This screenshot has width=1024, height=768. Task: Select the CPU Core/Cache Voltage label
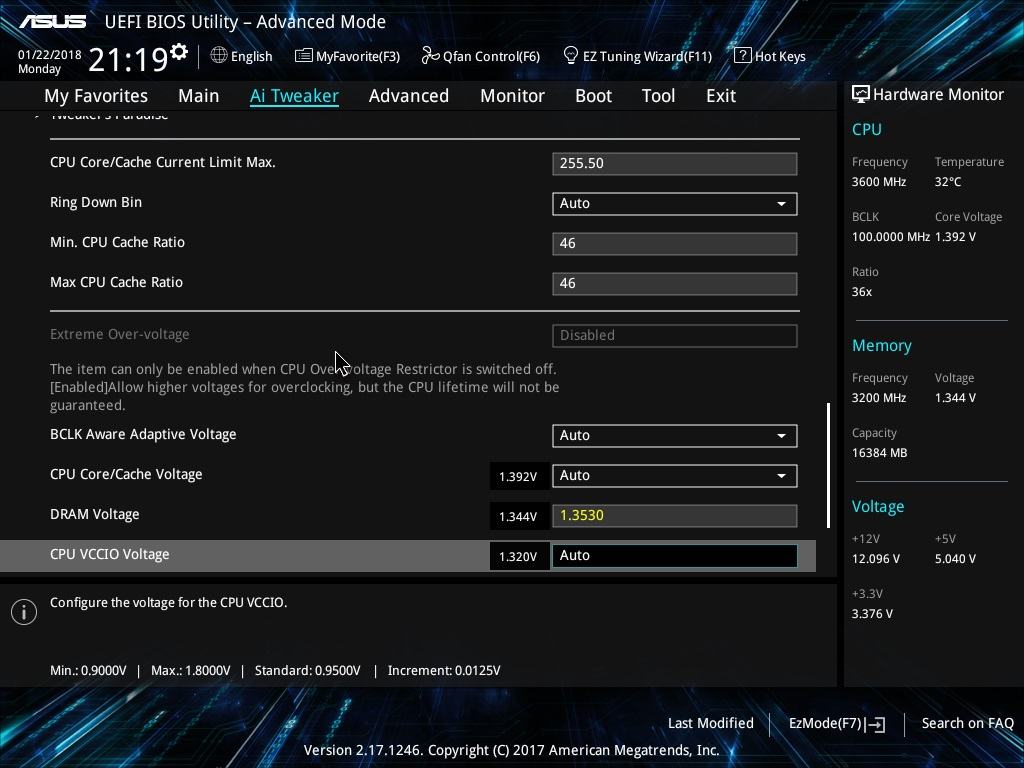point(126,475)
